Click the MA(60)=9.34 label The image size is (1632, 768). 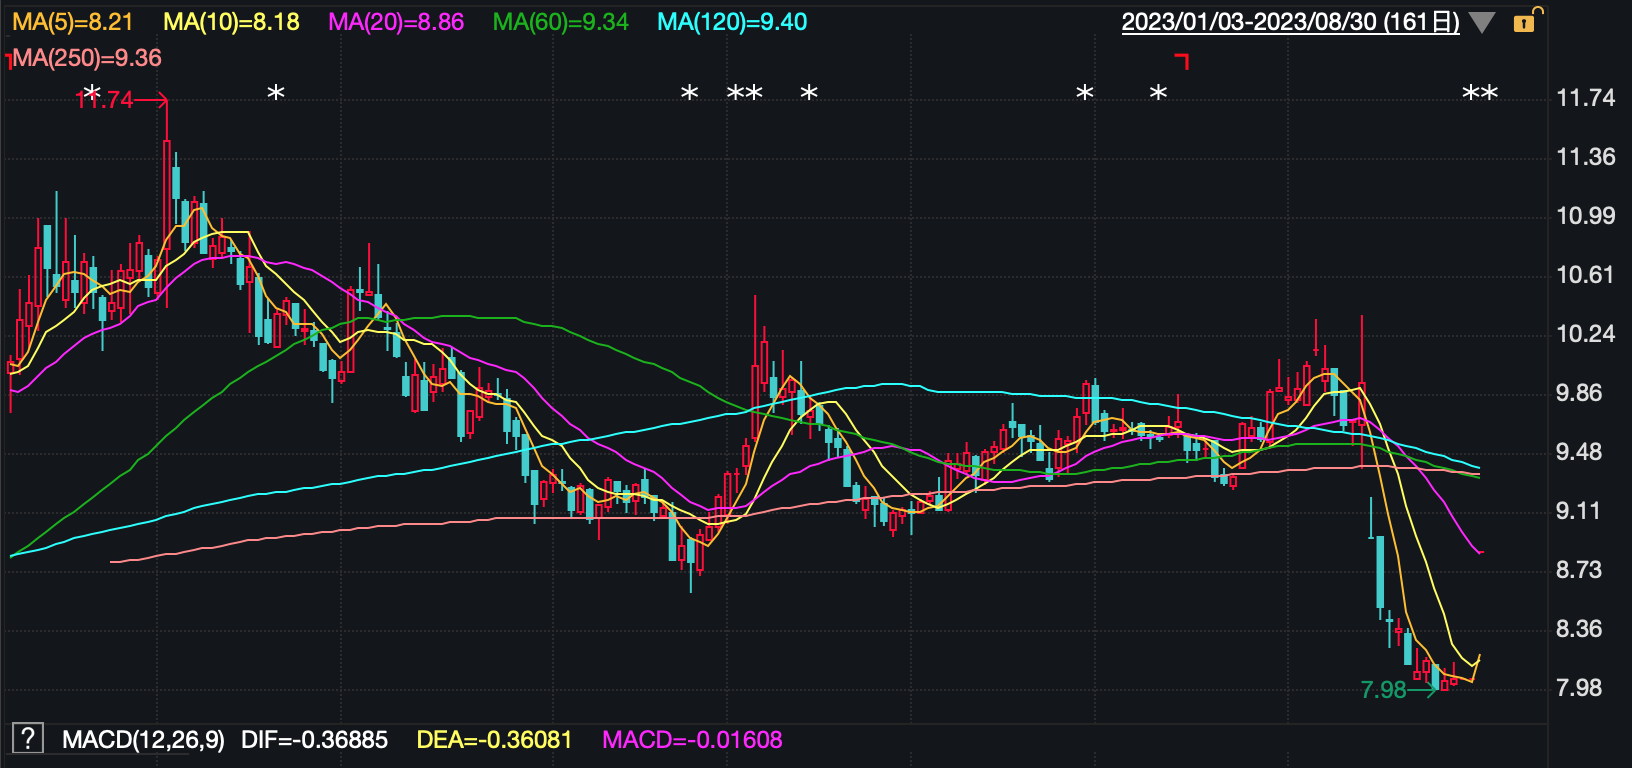[x=560, y=22]
